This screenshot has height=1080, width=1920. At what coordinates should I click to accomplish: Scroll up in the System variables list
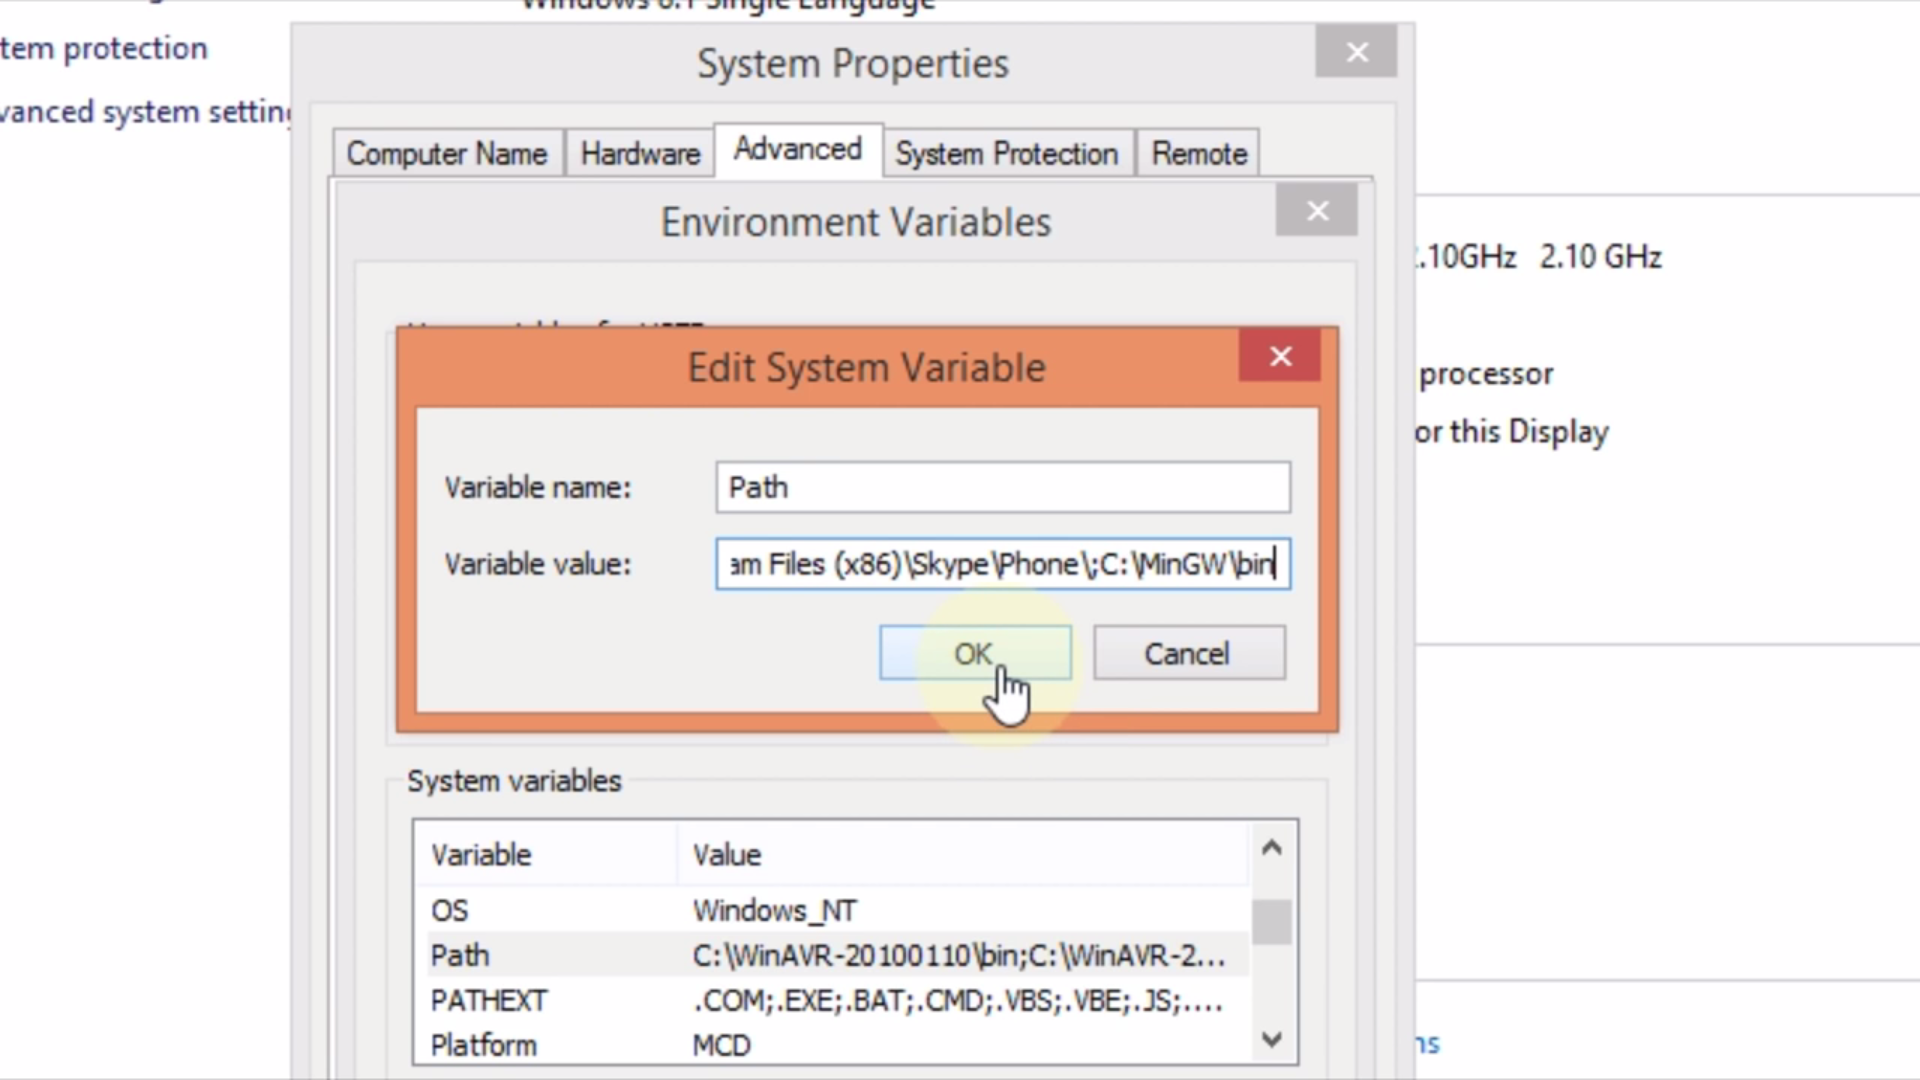click(1270, 848)
